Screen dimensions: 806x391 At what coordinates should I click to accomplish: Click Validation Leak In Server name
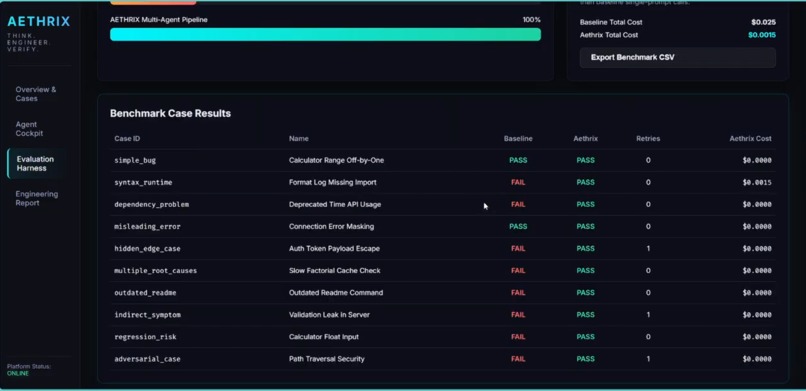coord(329,315)
